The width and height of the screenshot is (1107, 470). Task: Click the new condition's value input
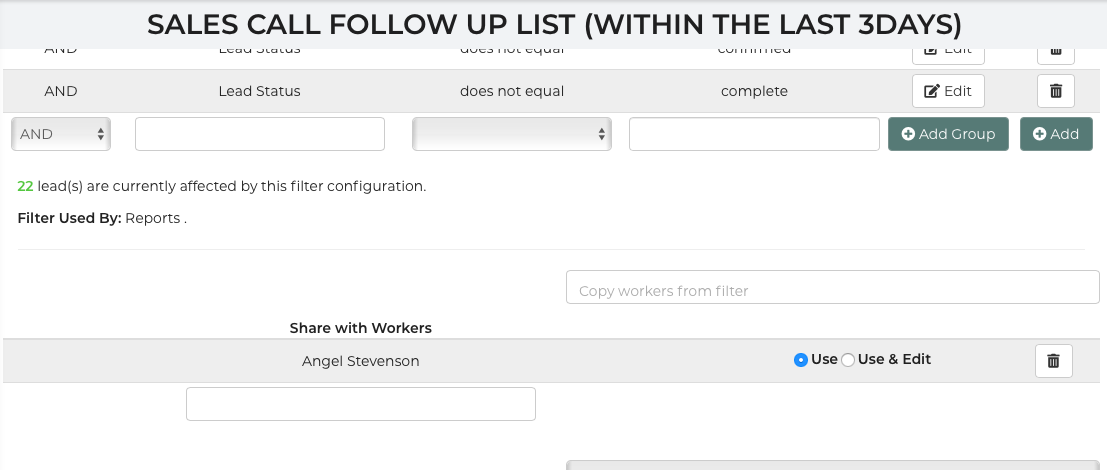[754, 134]
